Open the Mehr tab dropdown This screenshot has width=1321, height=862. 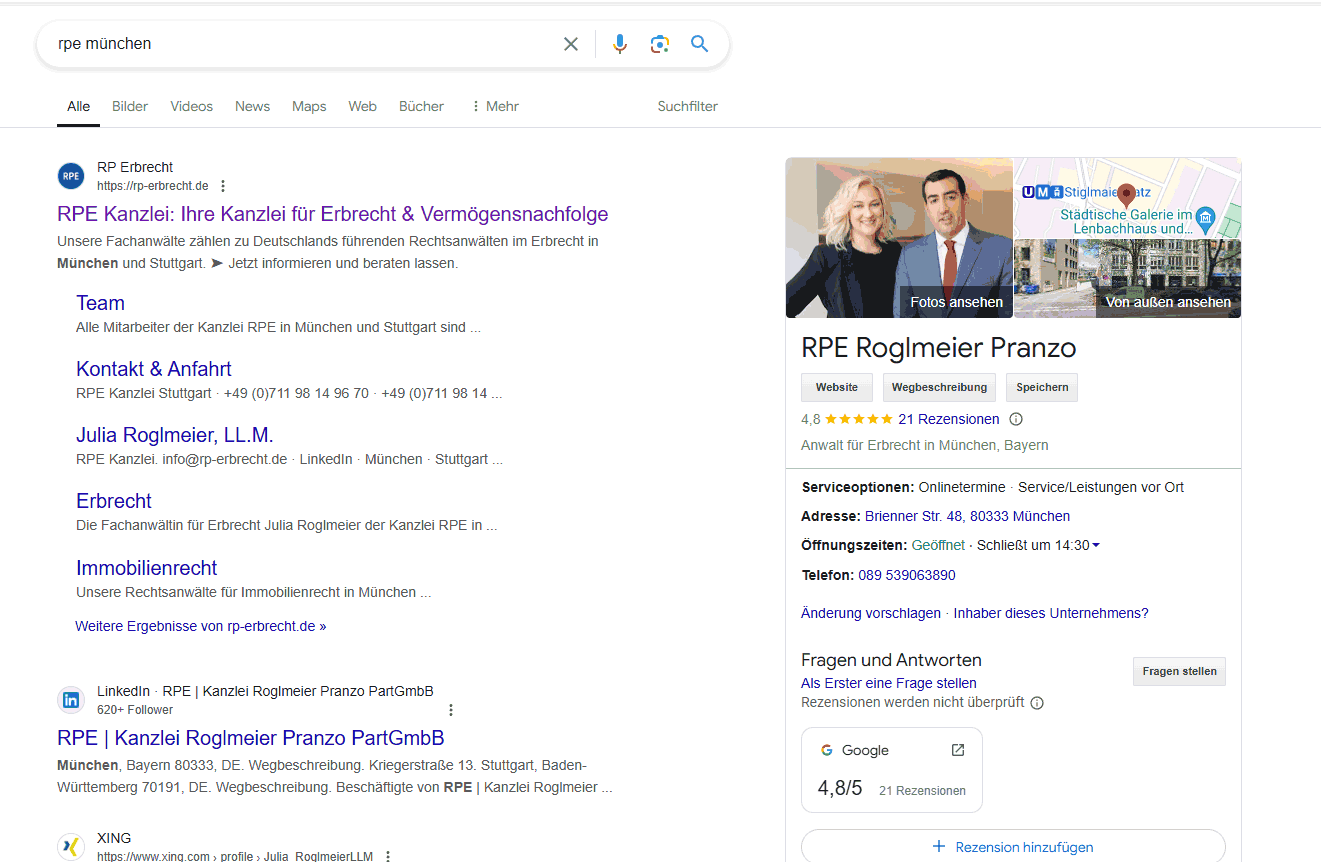tap(494, 106)
